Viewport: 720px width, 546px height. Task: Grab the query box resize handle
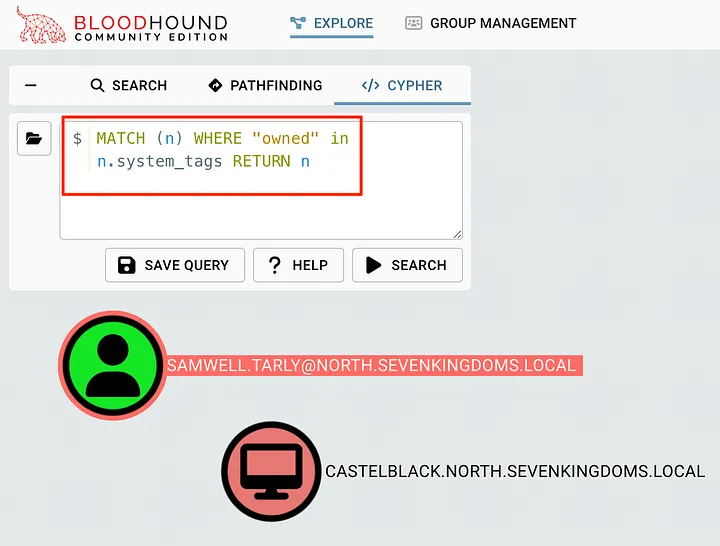click(457, 235)
